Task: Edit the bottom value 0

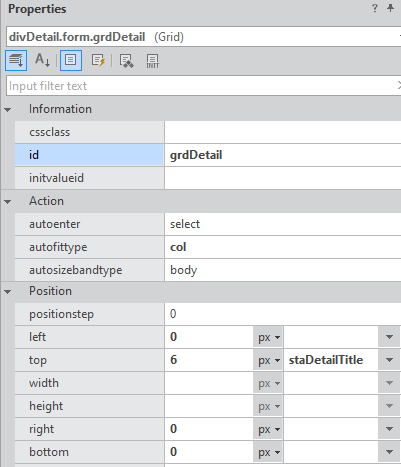Action: pos(209,452)
